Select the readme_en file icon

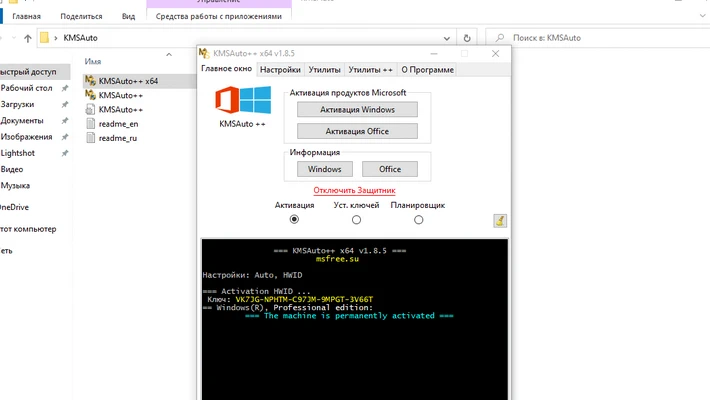coord(91,124)
